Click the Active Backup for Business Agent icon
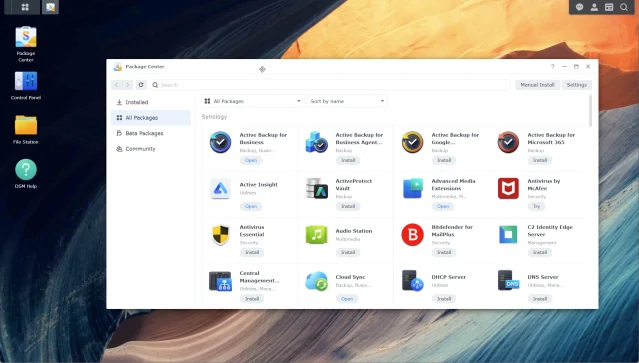This screenshot has width=639, height=363. (317, 142)
